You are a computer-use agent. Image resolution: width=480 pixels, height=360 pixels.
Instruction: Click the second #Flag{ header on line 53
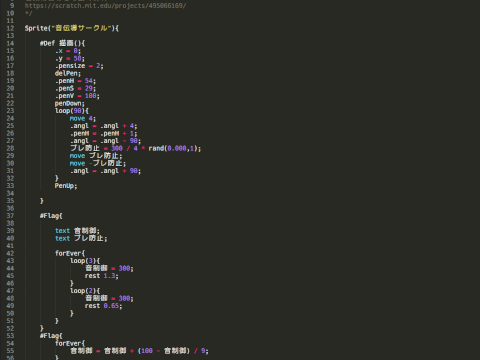[51, 336]
